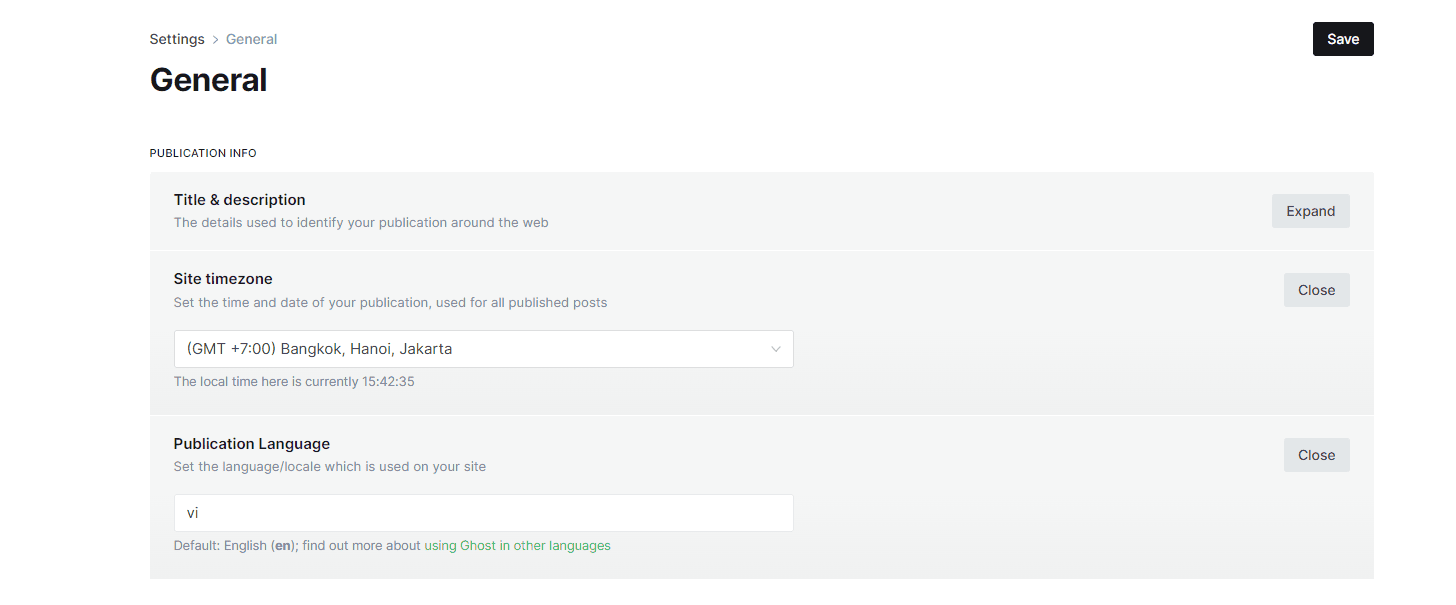Screen dimensions: 1456x605
Task: Open the timezone selection combo box
Action: 483,349
